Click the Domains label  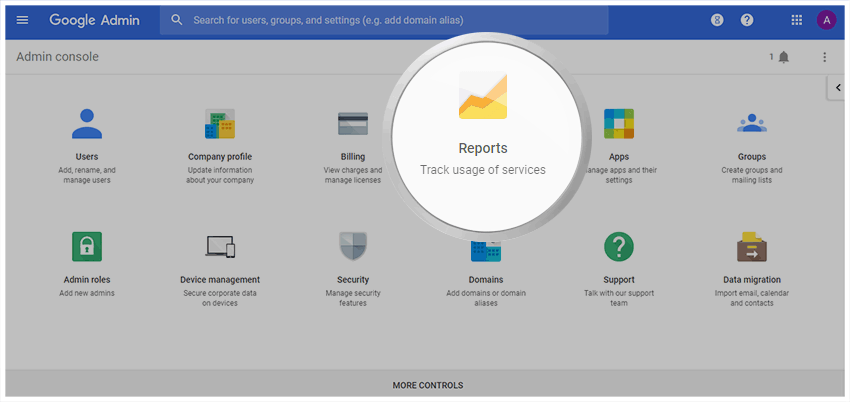point(486,280)
